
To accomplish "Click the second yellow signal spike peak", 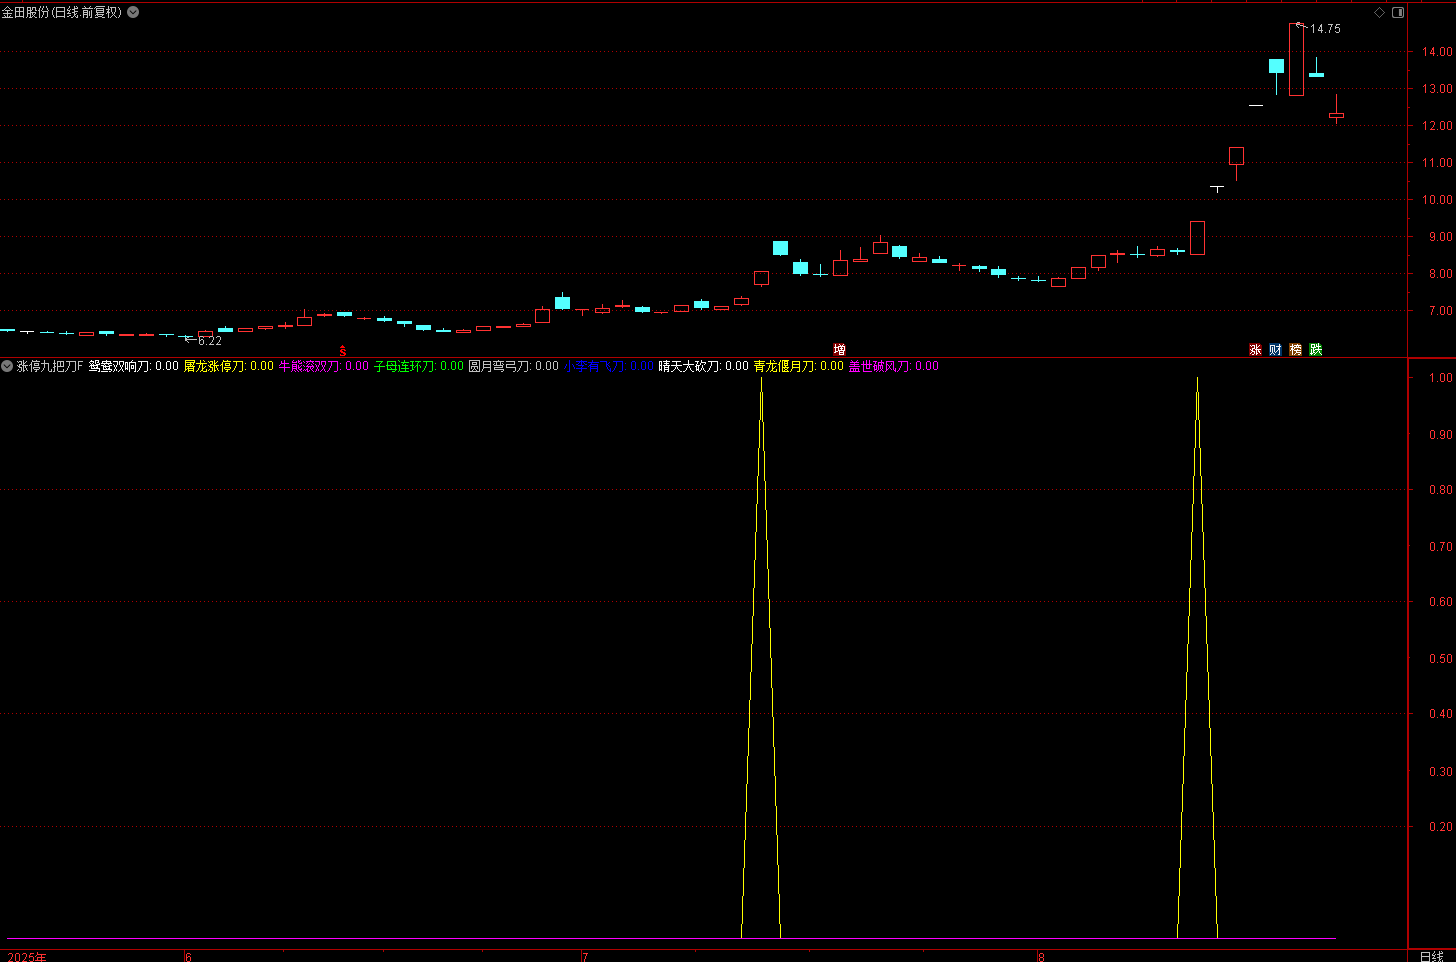I will pyautogui.click(x=1197, y=380).
